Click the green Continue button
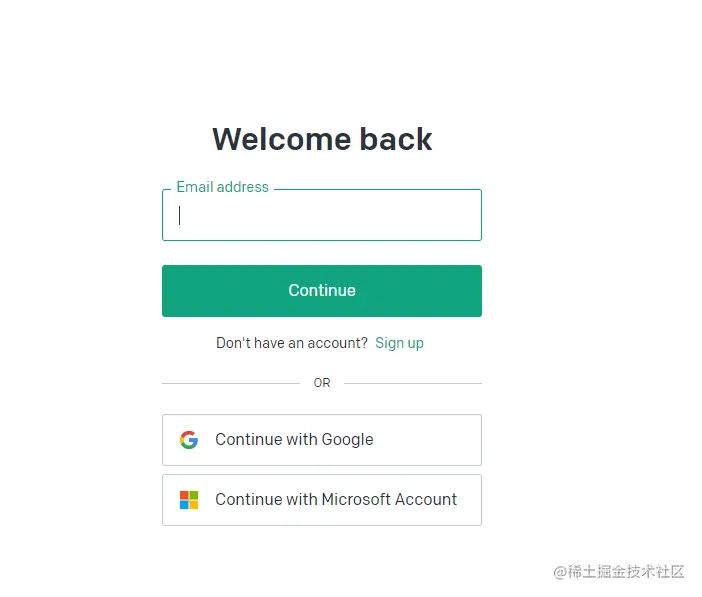This screenshot has height=597, width=702. [322, 291]
